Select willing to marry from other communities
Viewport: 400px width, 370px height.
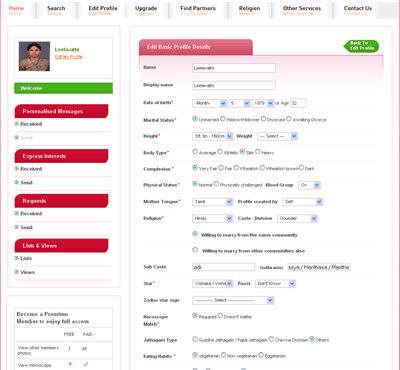(x=195, y=250)
